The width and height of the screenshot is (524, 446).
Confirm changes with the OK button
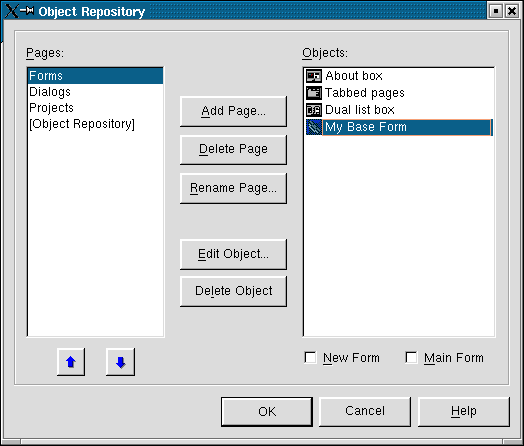point(267,412)
